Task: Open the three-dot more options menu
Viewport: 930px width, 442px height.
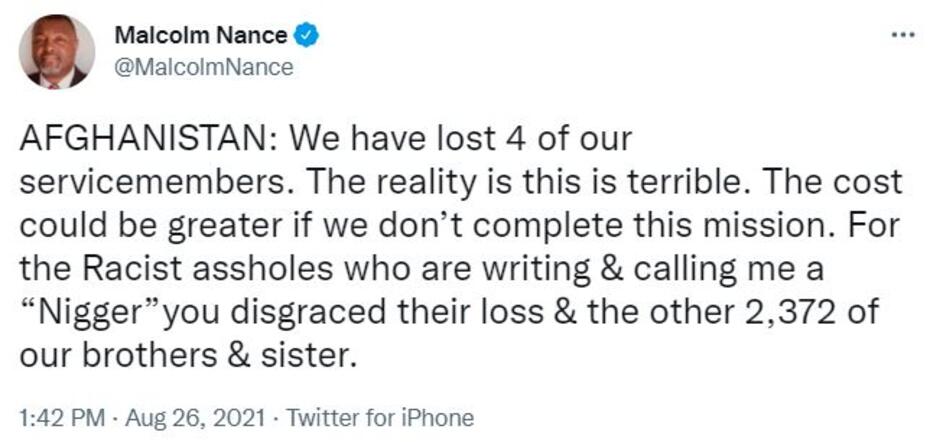Action: pyautogui.click(x=902, y=34)
